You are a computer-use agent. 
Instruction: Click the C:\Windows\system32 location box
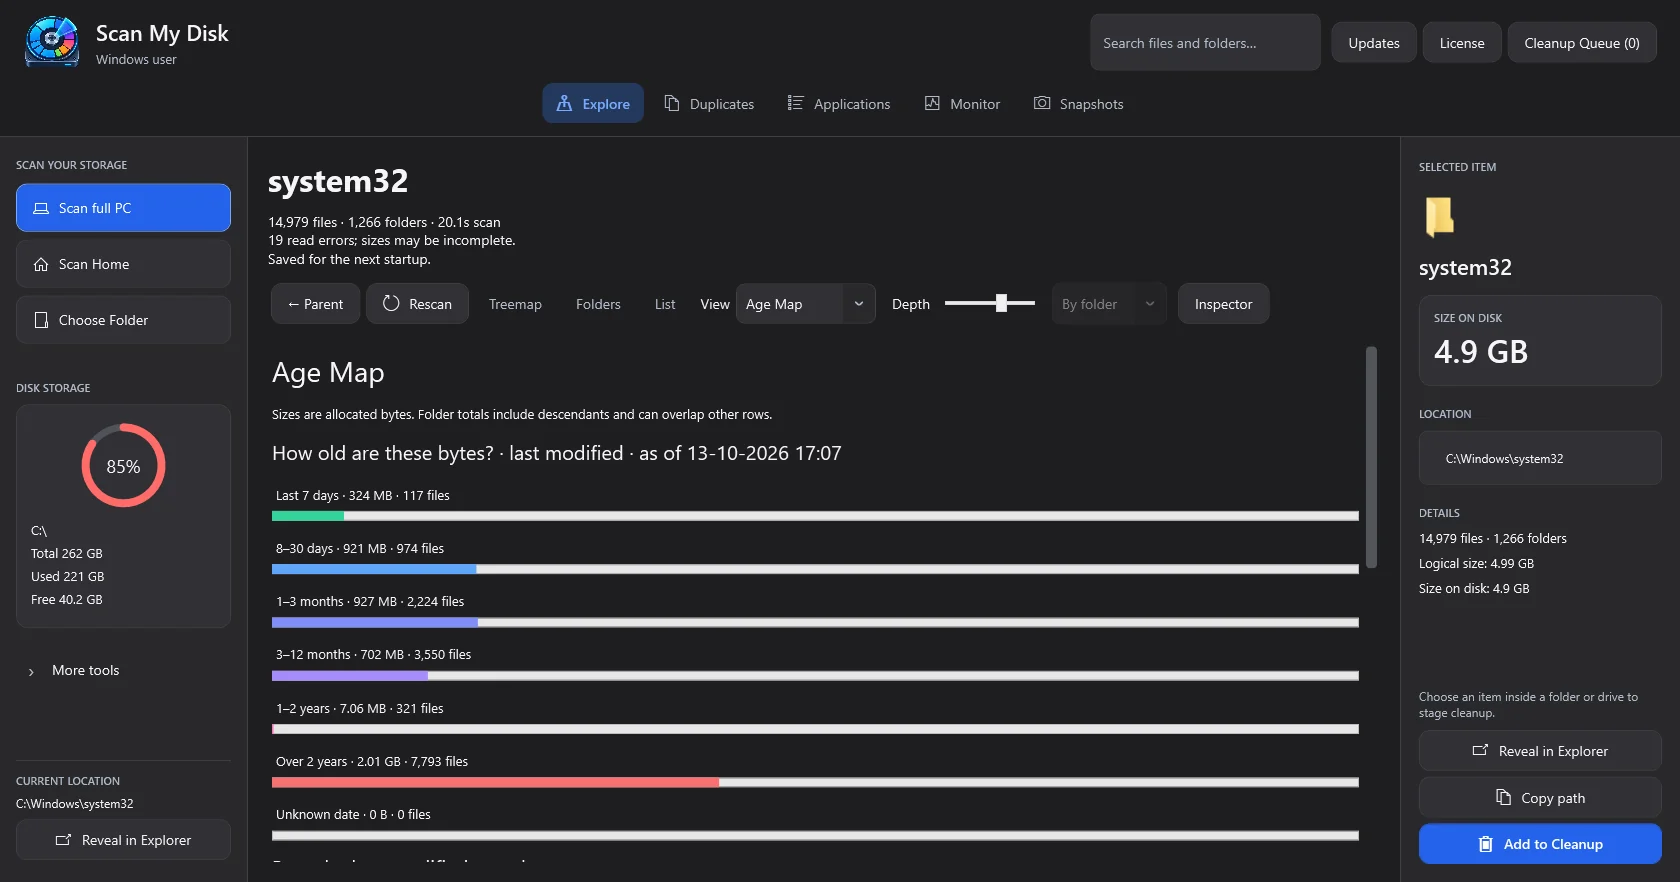(1540, 458)
